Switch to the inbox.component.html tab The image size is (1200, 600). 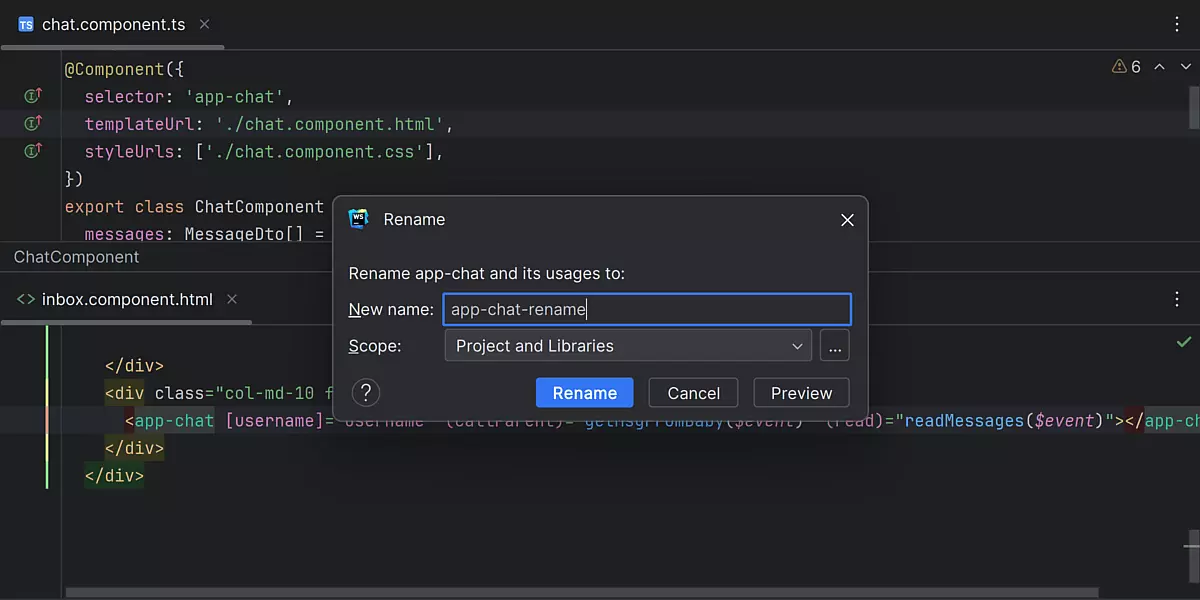point(126,300)
